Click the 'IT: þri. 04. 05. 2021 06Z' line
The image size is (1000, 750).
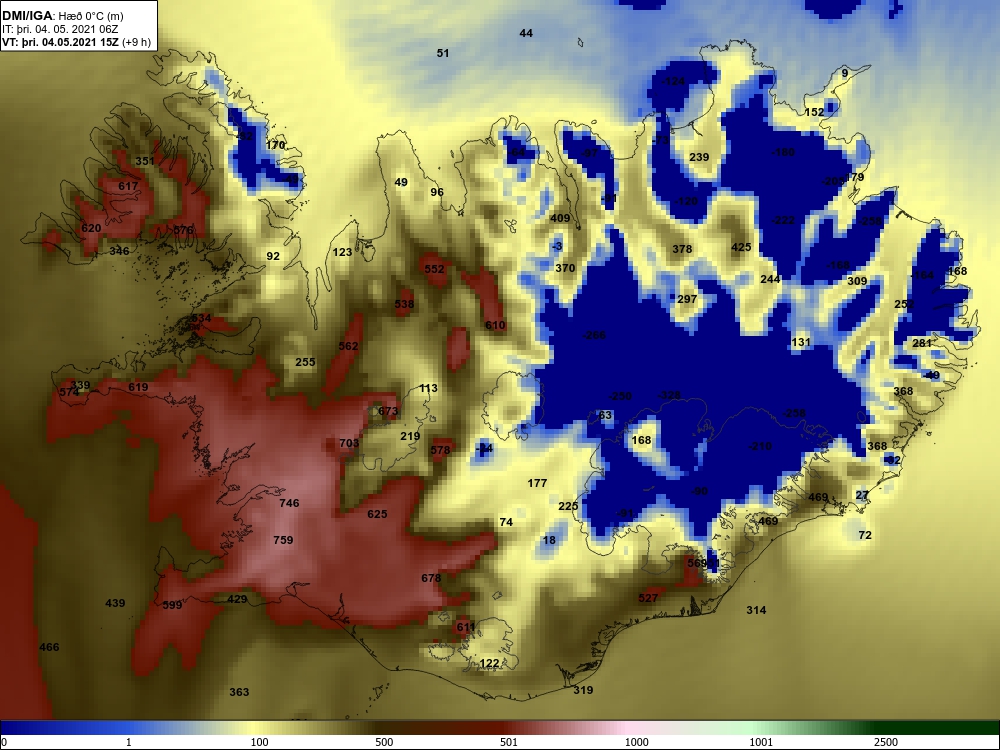pos(60,29)
